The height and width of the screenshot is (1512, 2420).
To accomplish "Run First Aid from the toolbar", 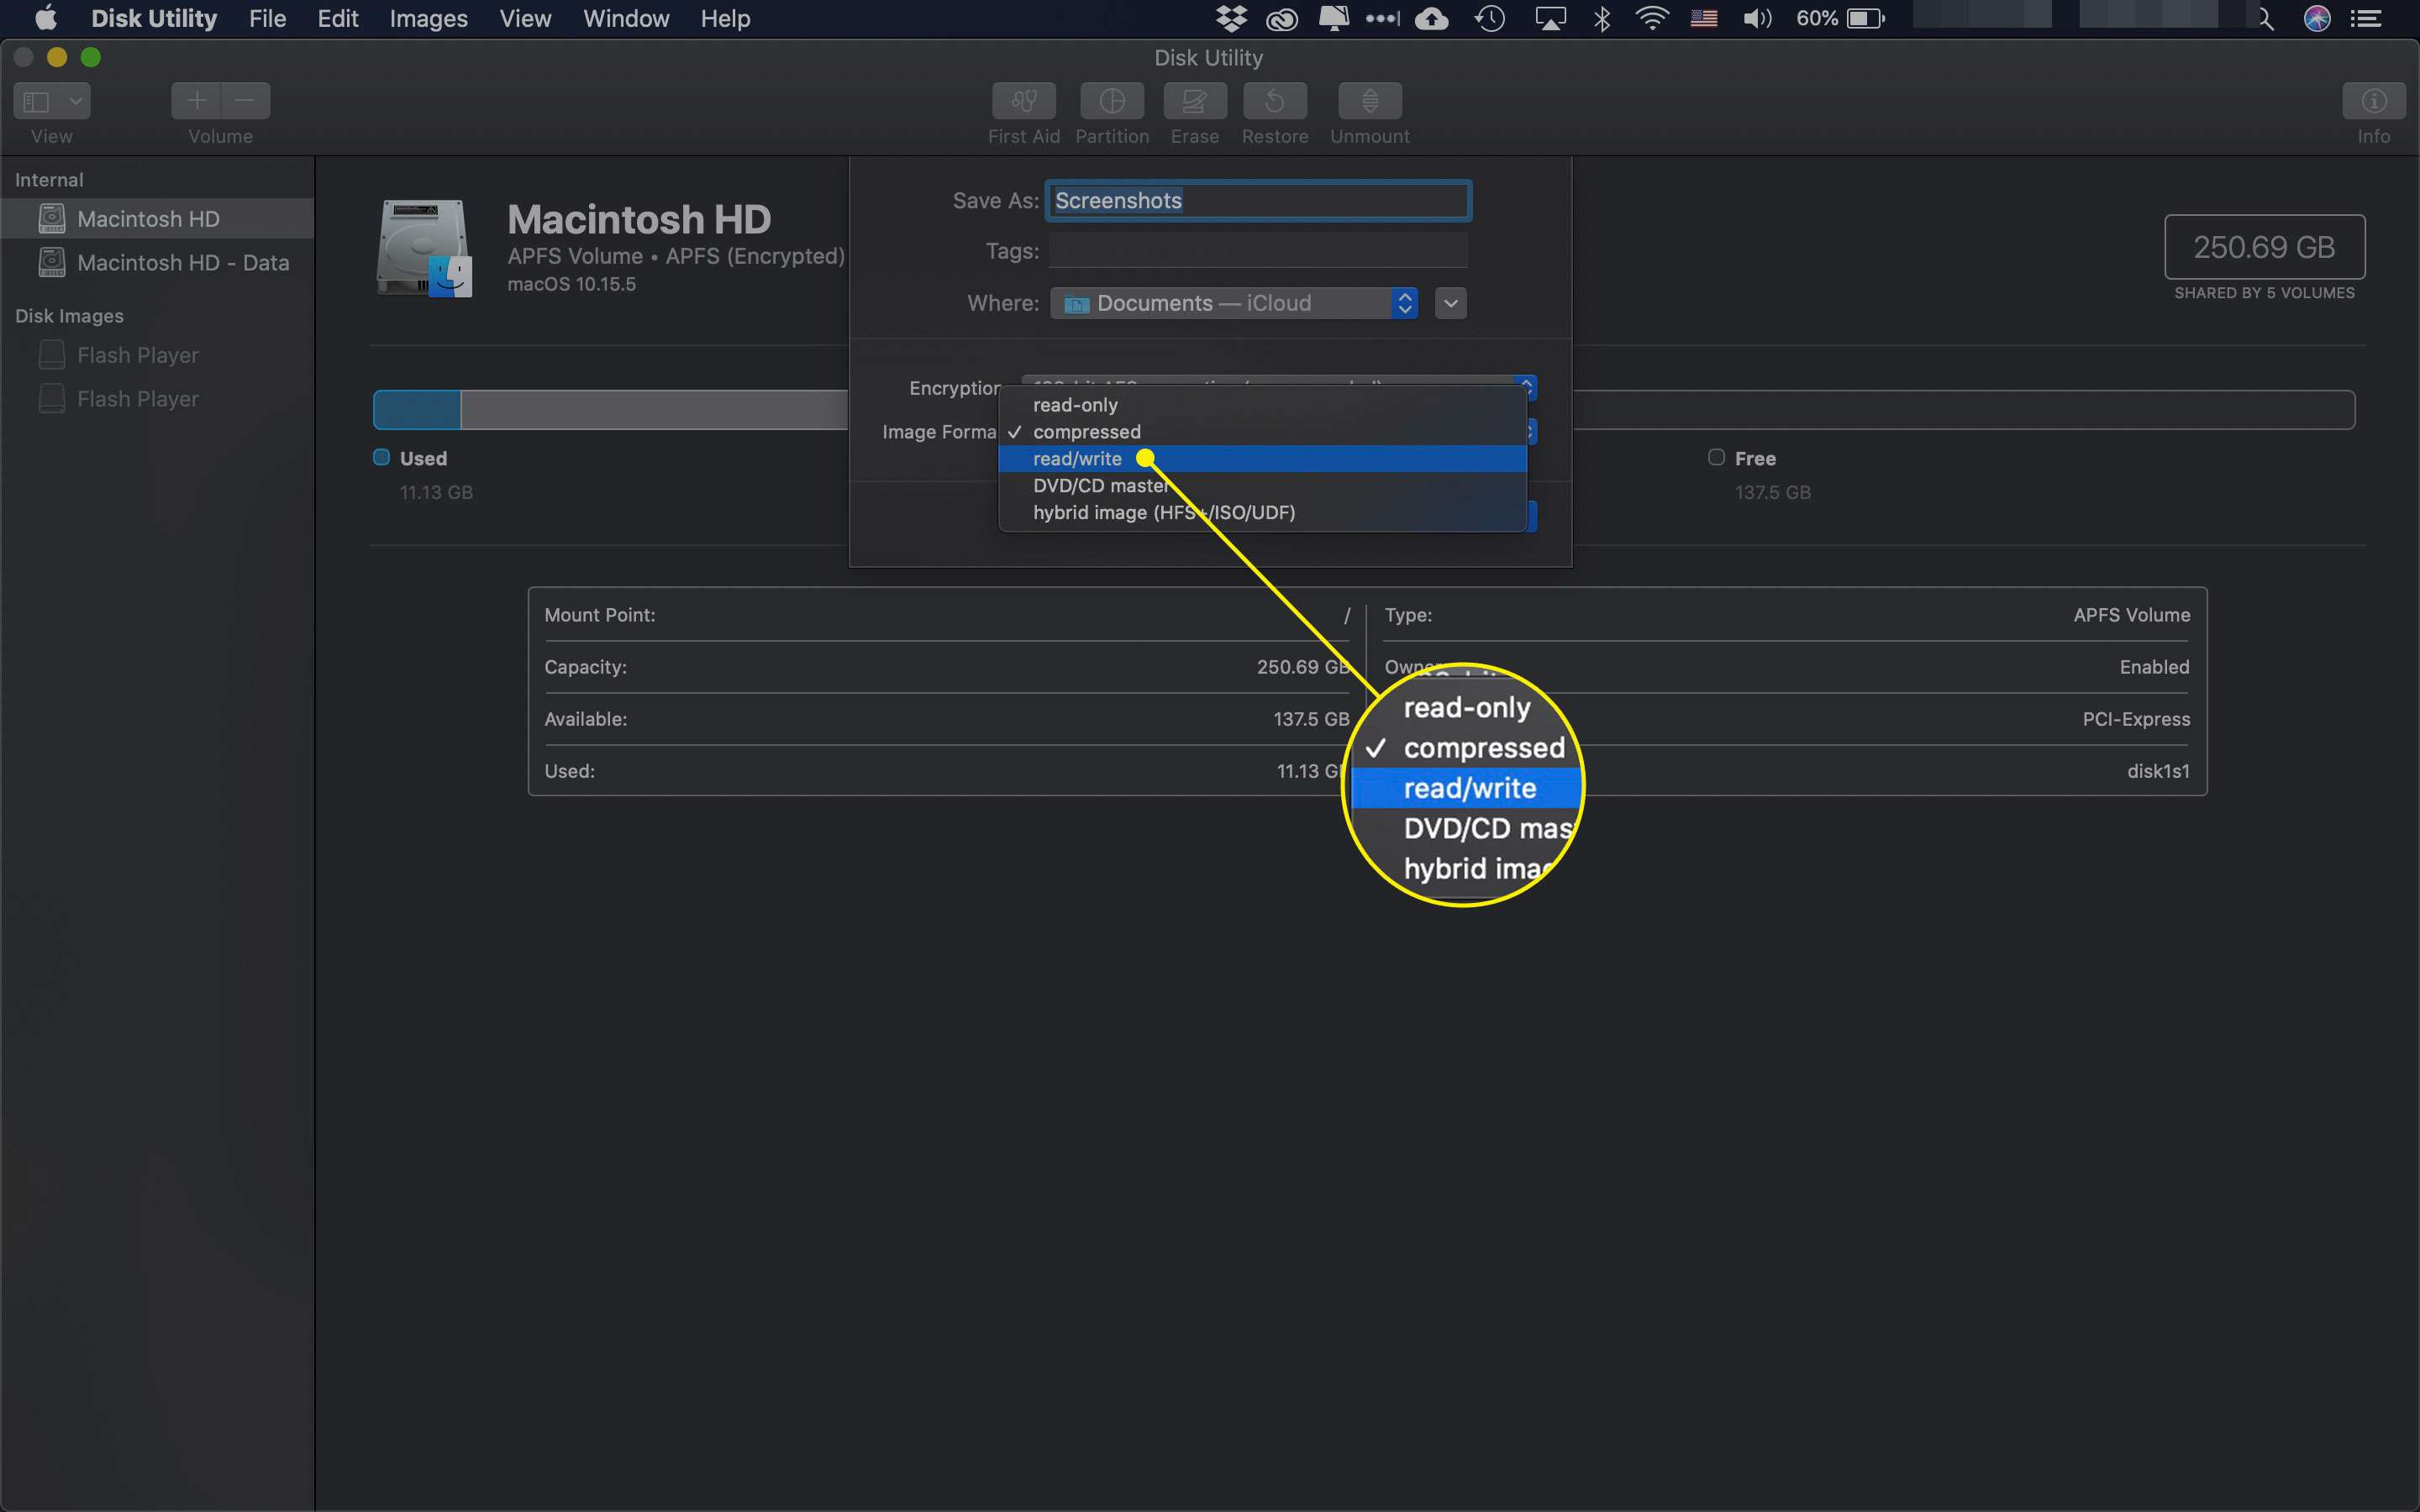I will [x=1023, y=101].
